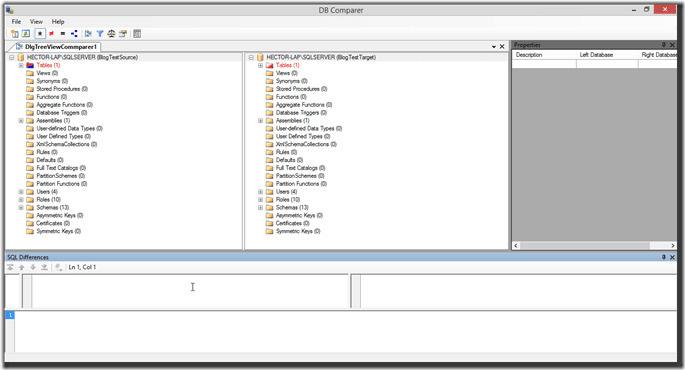Click the script generation toolbar icon
Screen dimensions: 685x370
[123, 34]
